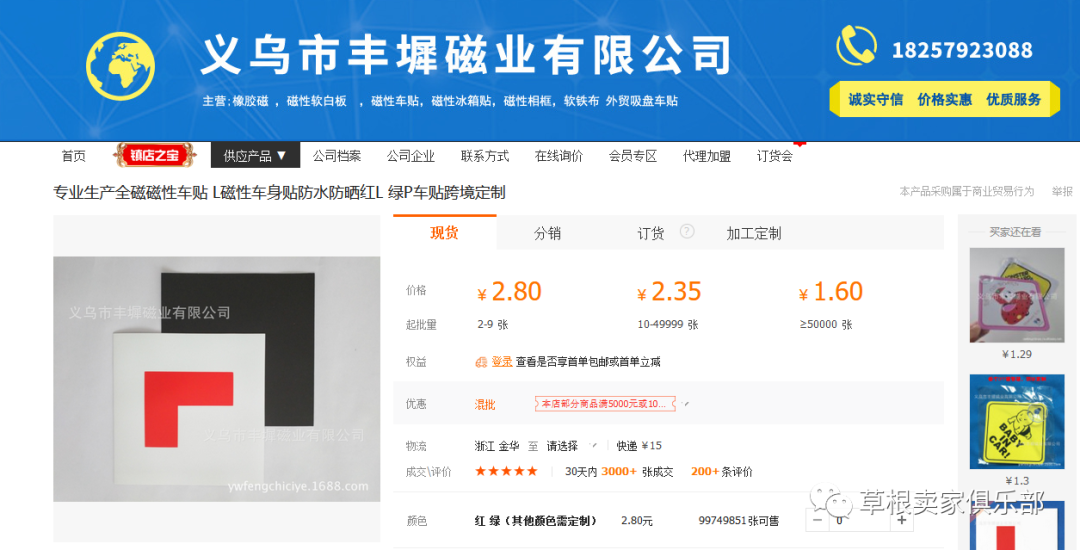Click the 200+ 条评价 reviews link
Image resolution: width=1080 pixels, height=550 pixels.
click(x=722, y=472)
